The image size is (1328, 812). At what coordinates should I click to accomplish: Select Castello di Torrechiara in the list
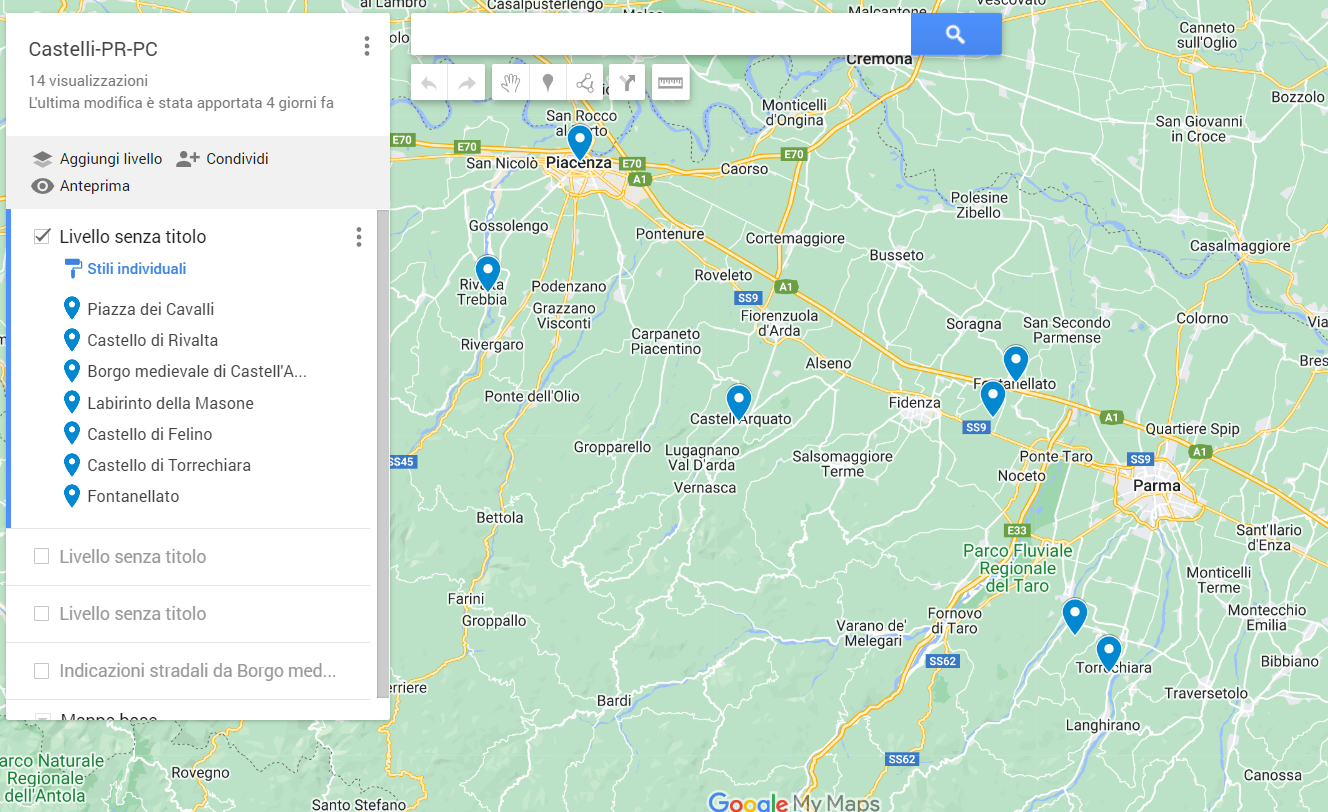169,465
